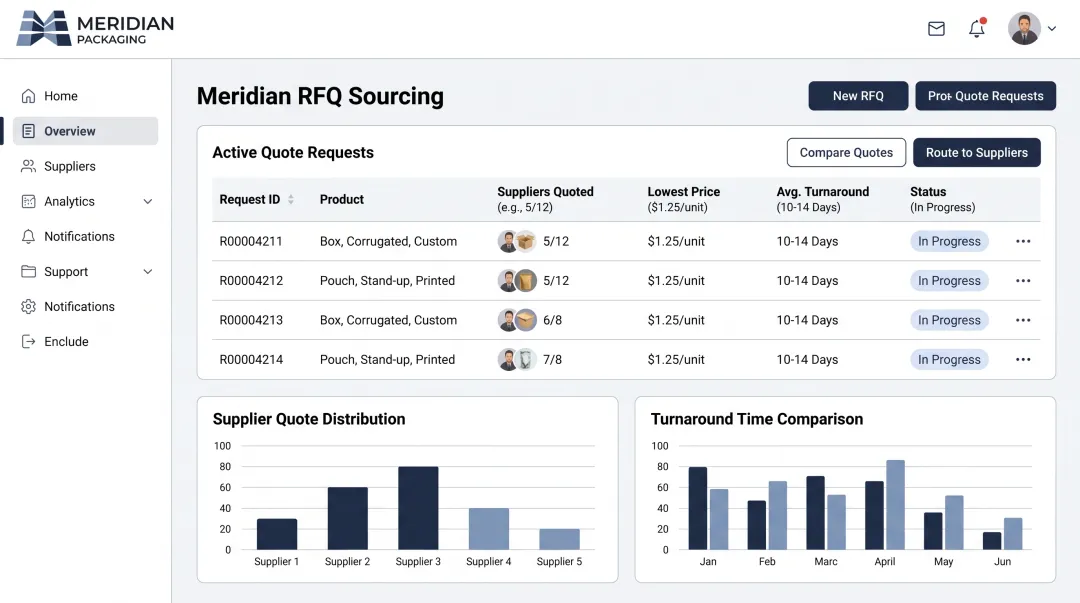
Task: Click supplier avatars in R00004211 row
Action: pyautogui.click(x=517, y=241)
